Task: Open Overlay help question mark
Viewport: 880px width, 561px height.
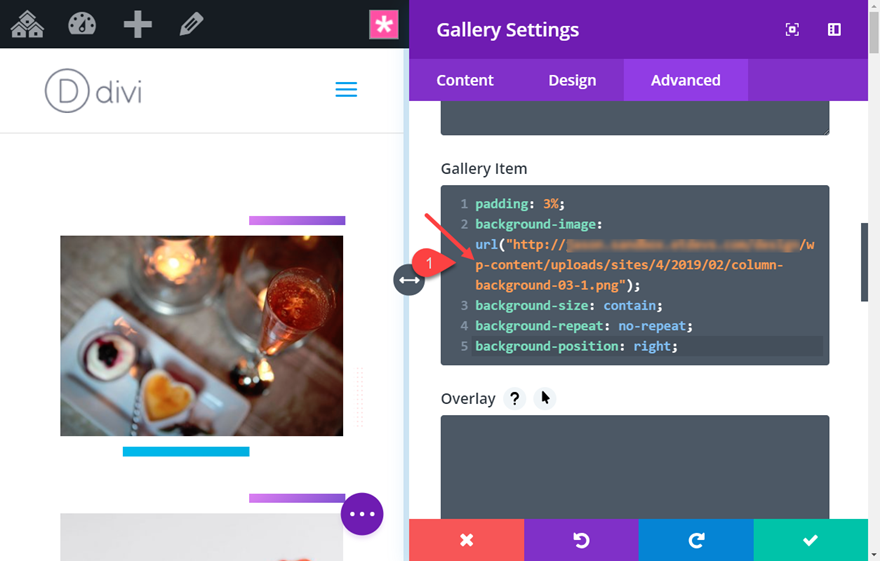Action: [x=515, y=399]
